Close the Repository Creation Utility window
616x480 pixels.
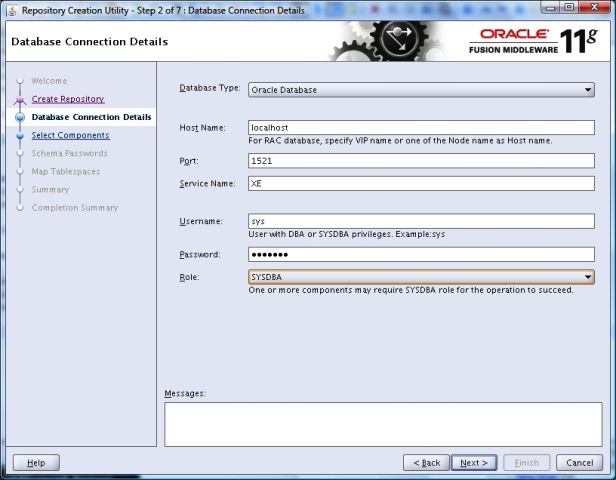pos(594,7)
